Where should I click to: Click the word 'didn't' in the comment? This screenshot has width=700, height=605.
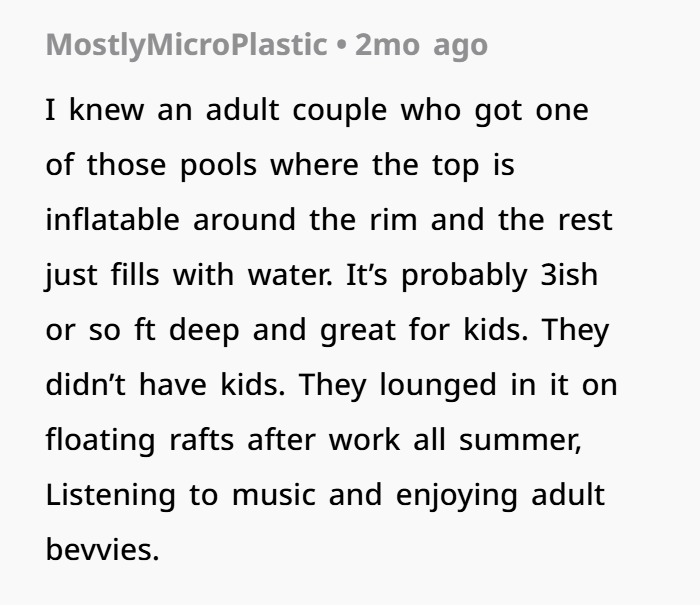coord(86,384)
